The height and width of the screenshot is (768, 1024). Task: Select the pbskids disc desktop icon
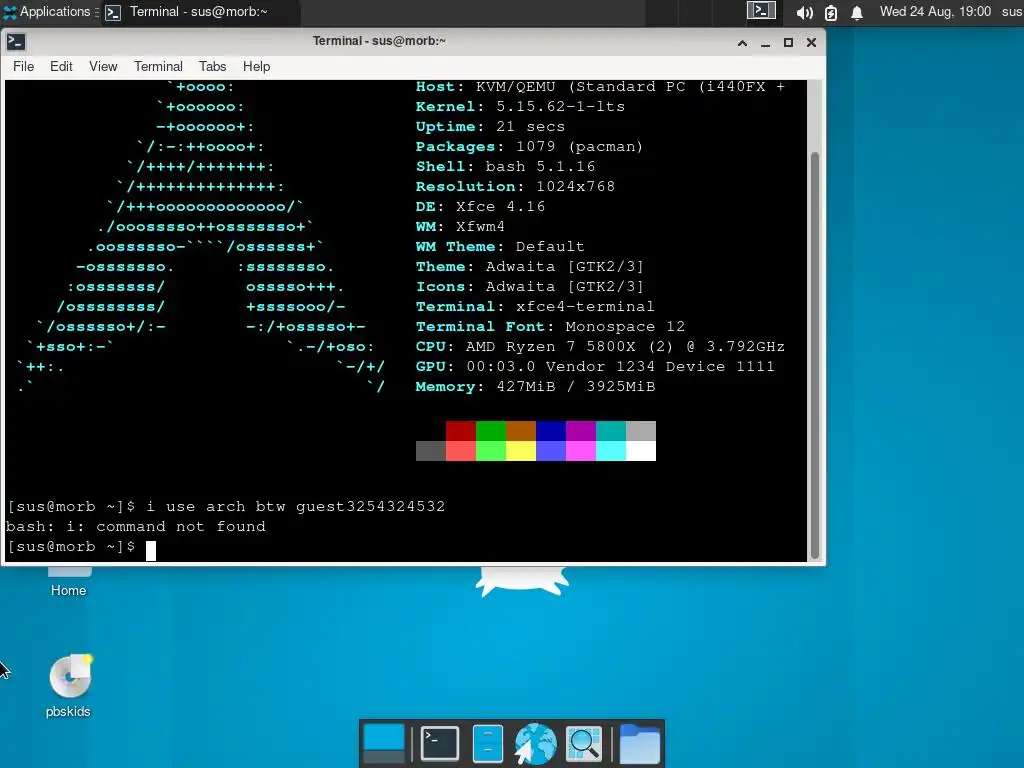click(x=69, y=686)
